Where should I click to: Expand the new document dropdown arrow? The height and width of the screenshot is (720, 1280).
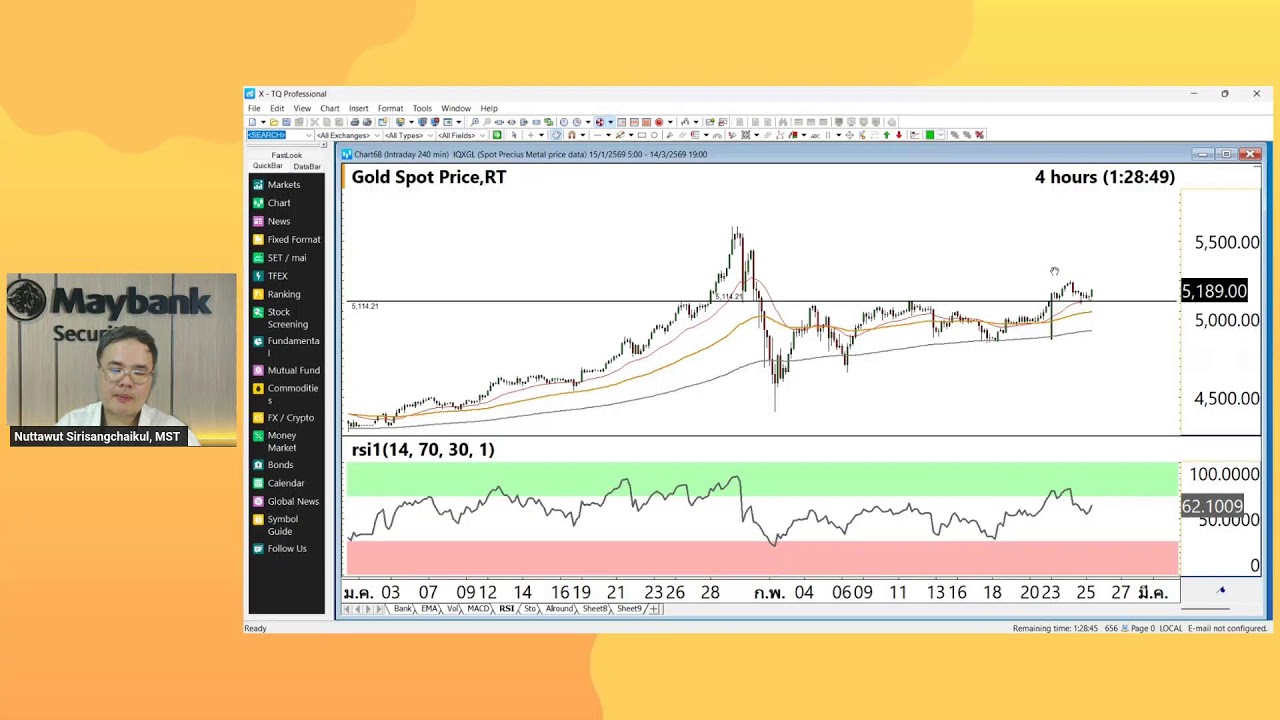tap(263, 122)
